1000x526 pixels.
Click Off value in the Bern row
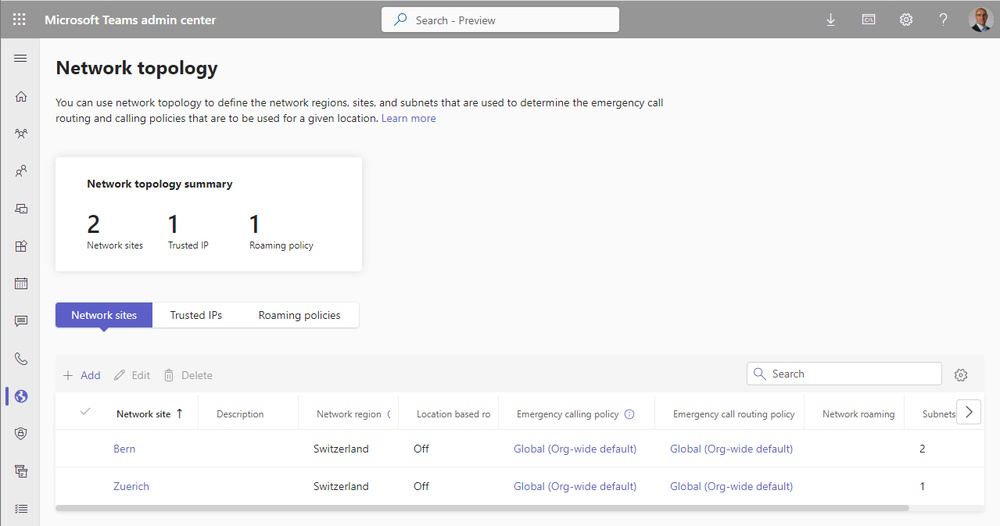tap(421, 449)
